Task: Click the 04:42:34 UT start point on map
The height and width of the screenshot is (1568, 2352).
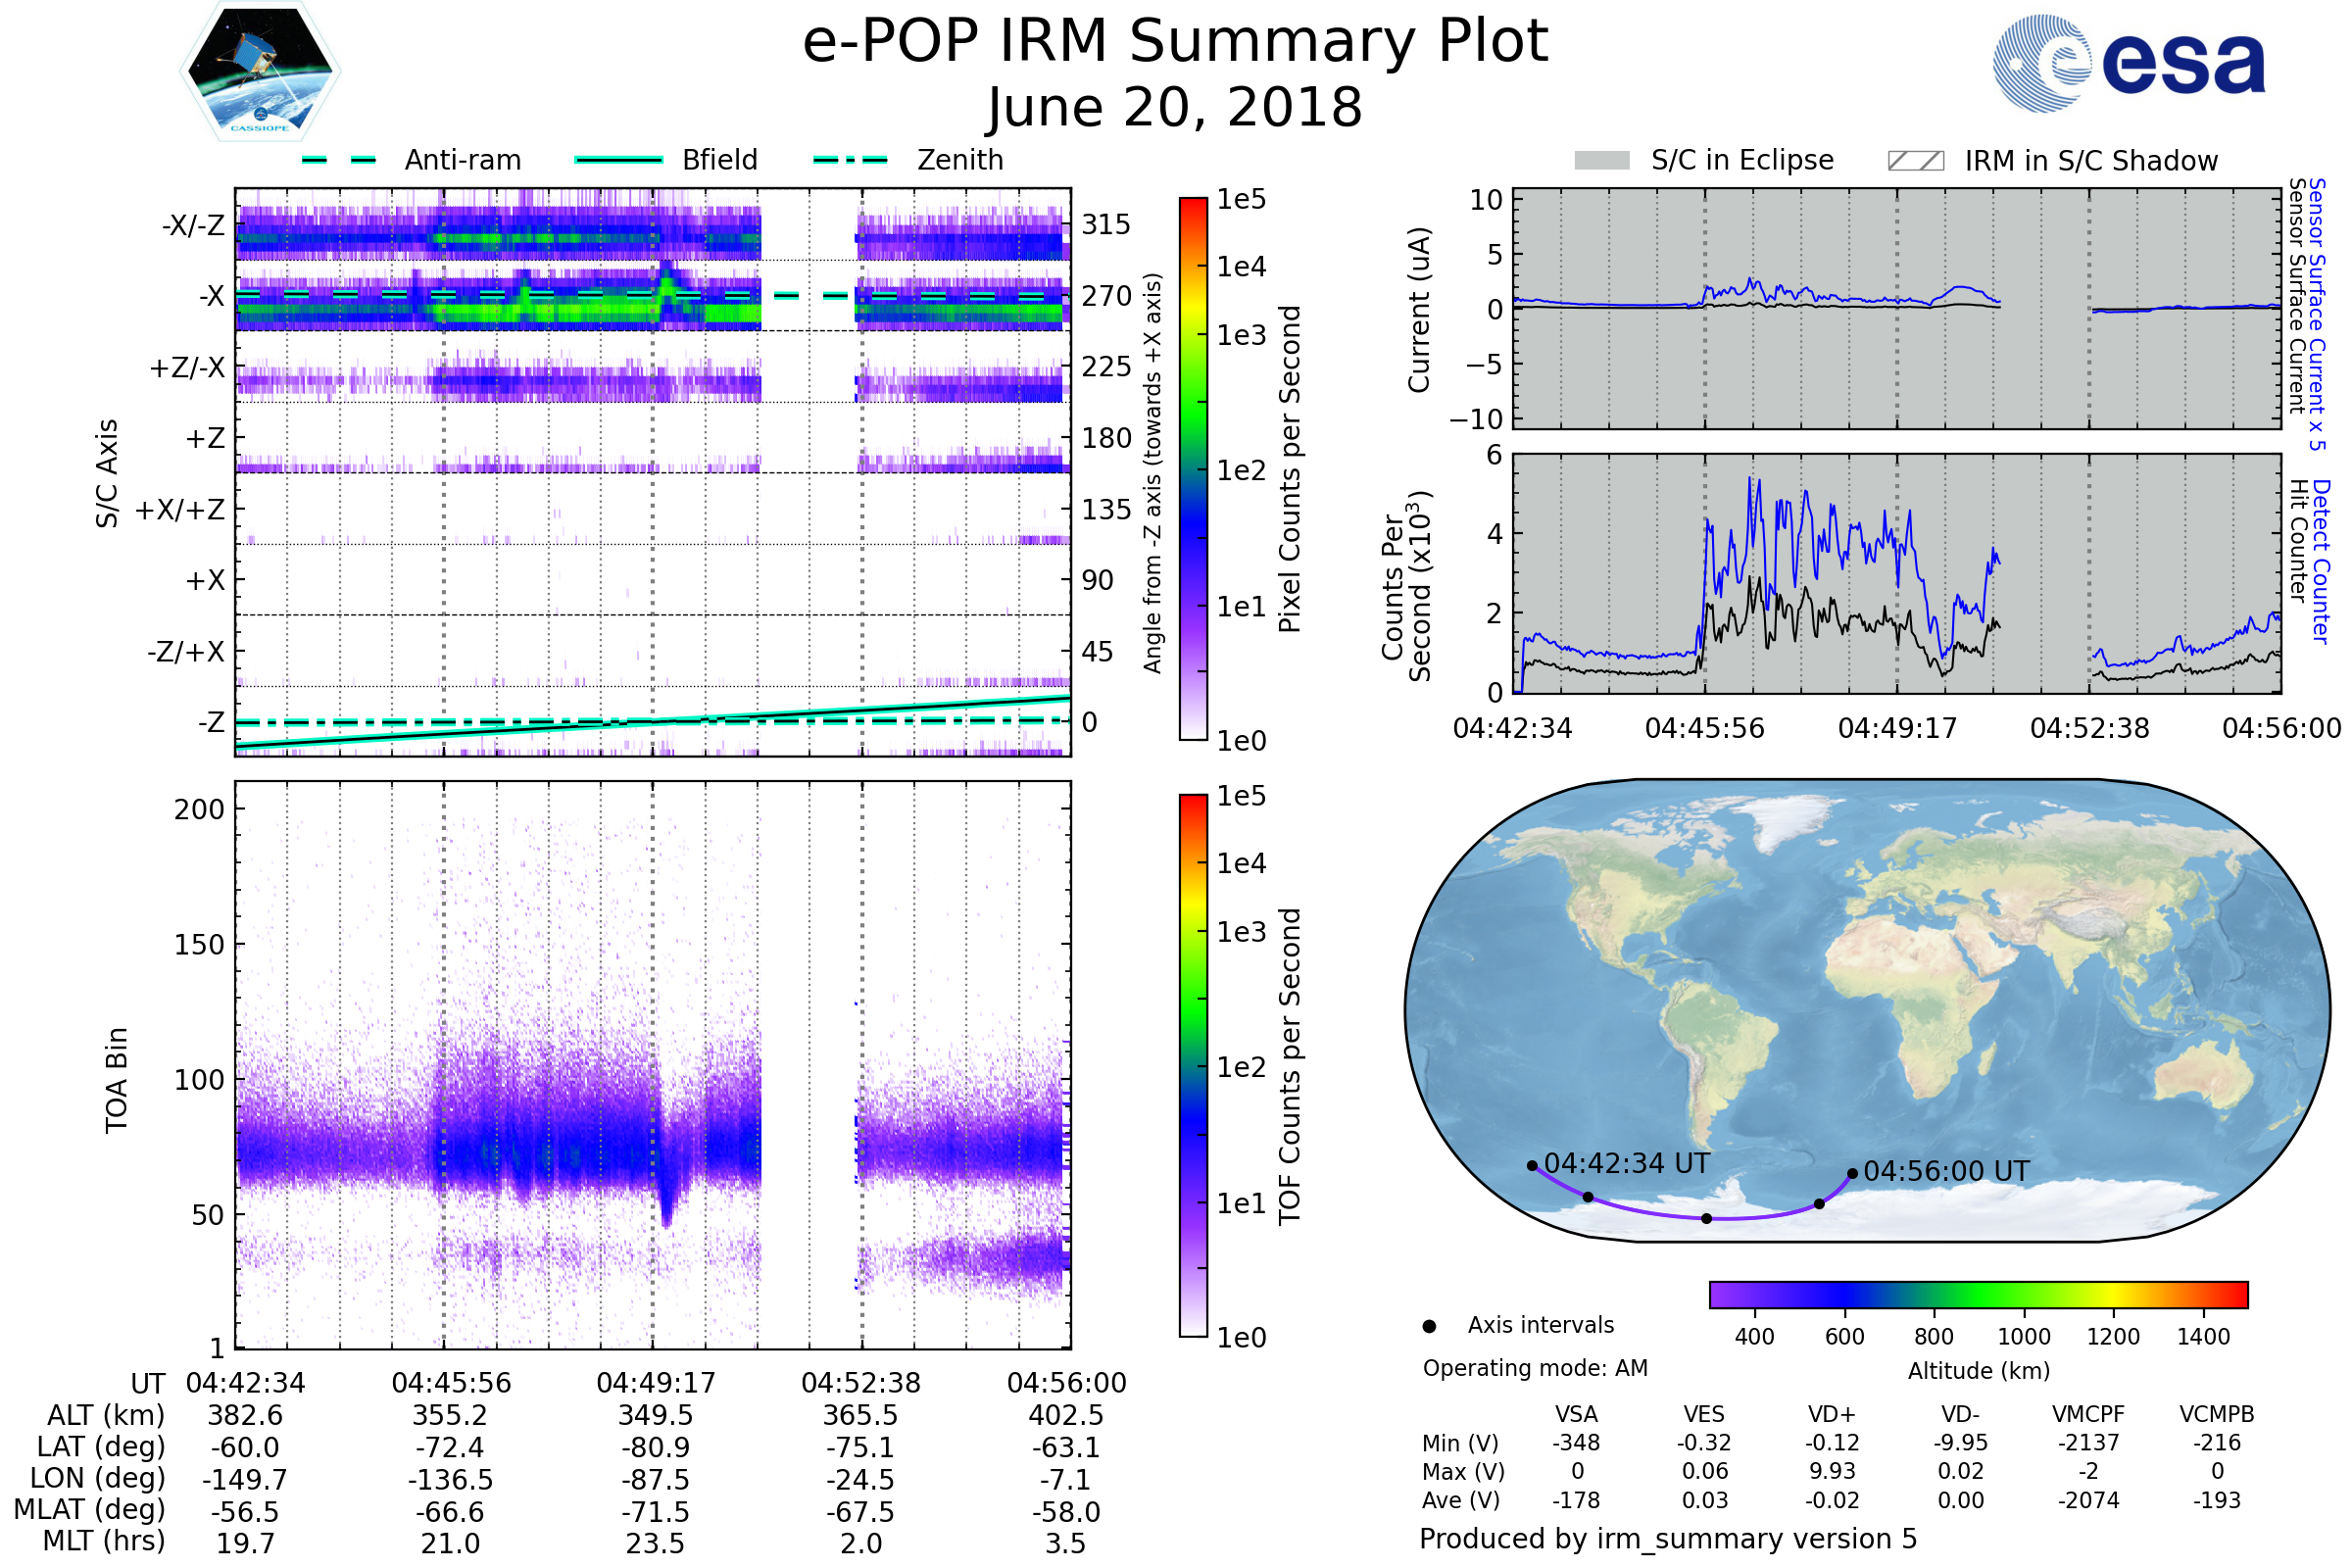Action: (x=1532, y=1165)
